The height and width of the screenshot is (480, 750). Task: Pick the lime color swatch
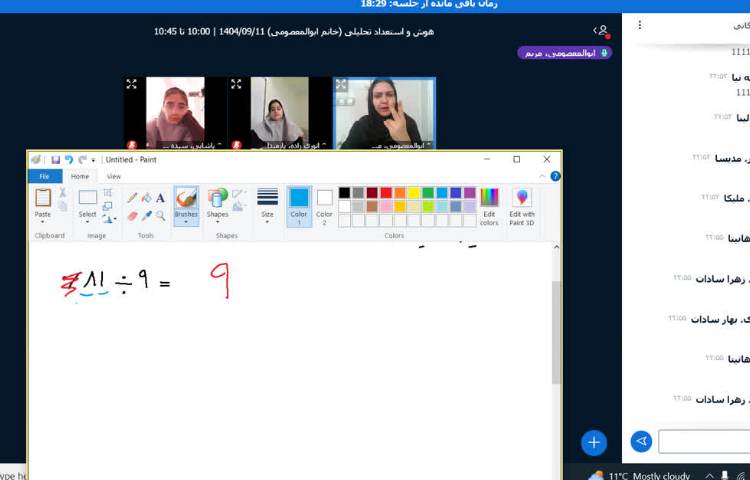point(428,206)
